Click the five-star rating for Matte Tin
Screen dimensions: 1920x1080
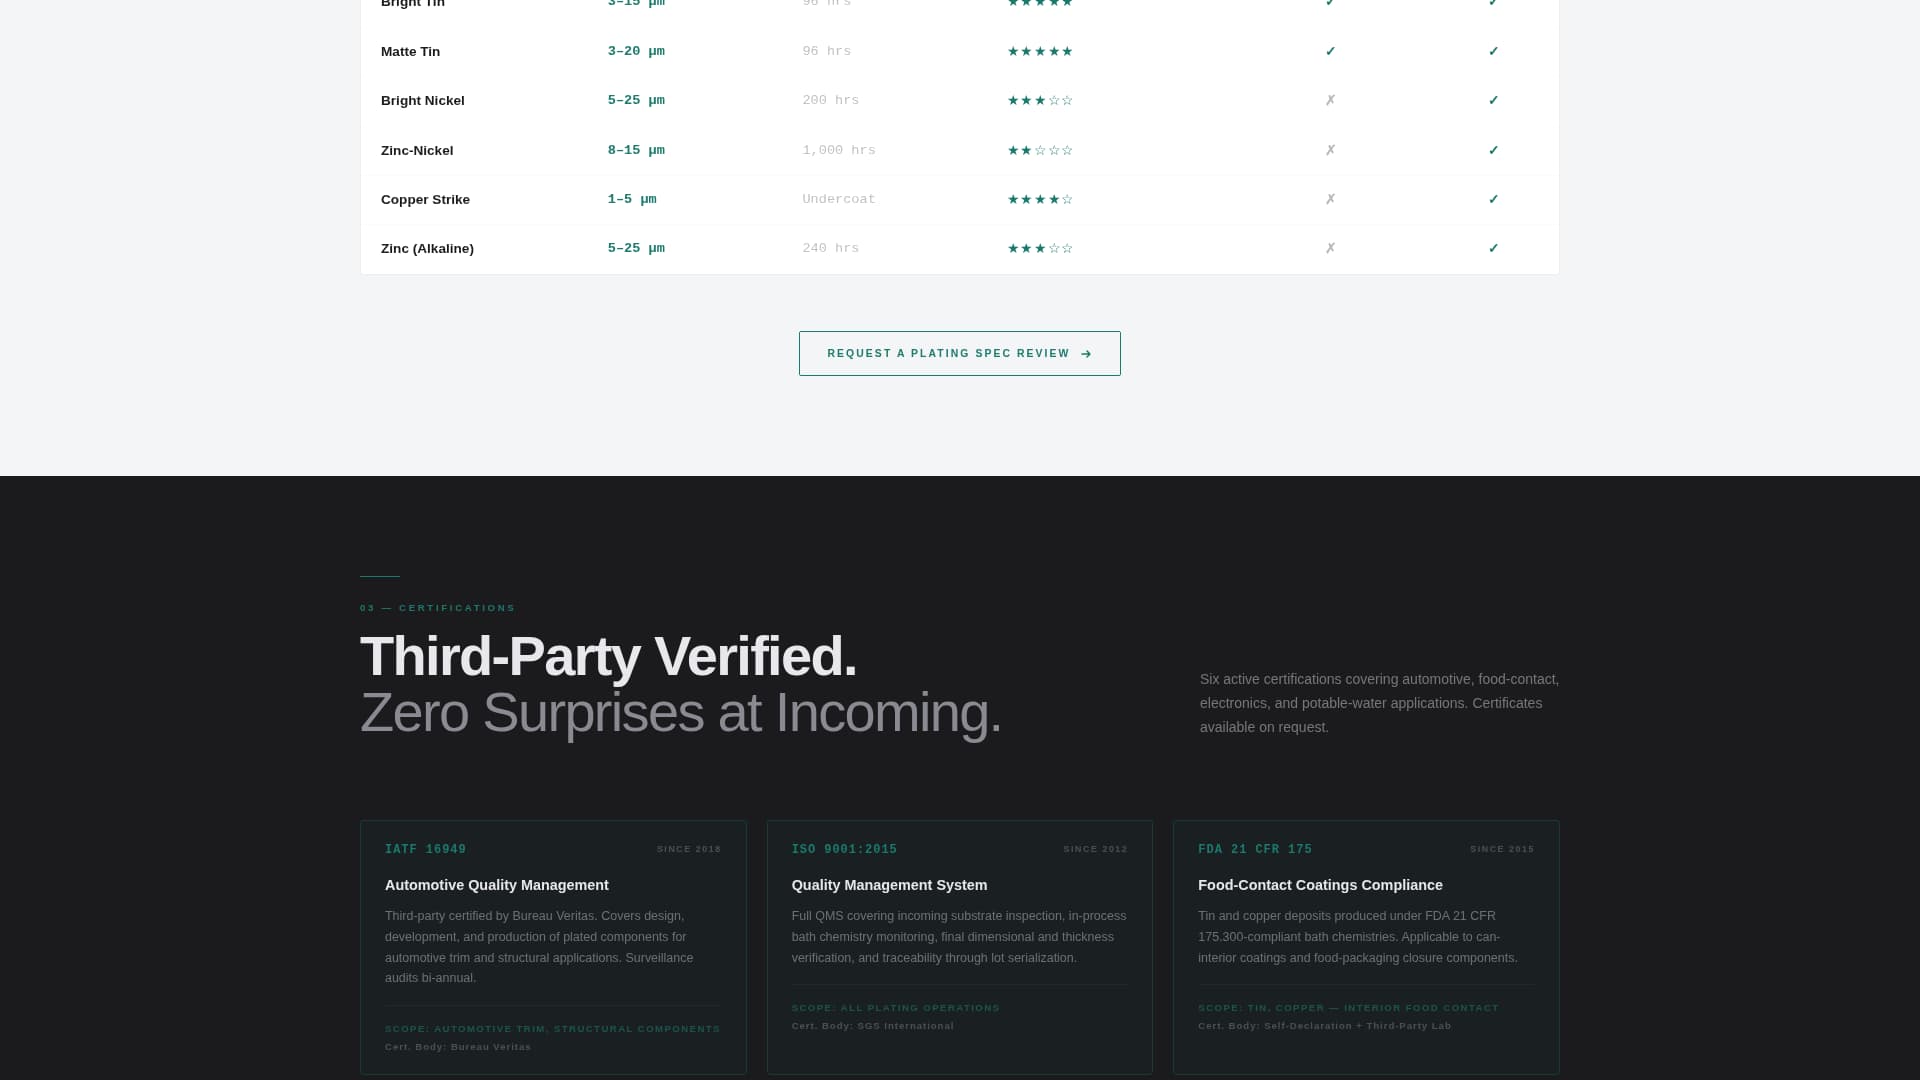click(x=1040, y=51)
